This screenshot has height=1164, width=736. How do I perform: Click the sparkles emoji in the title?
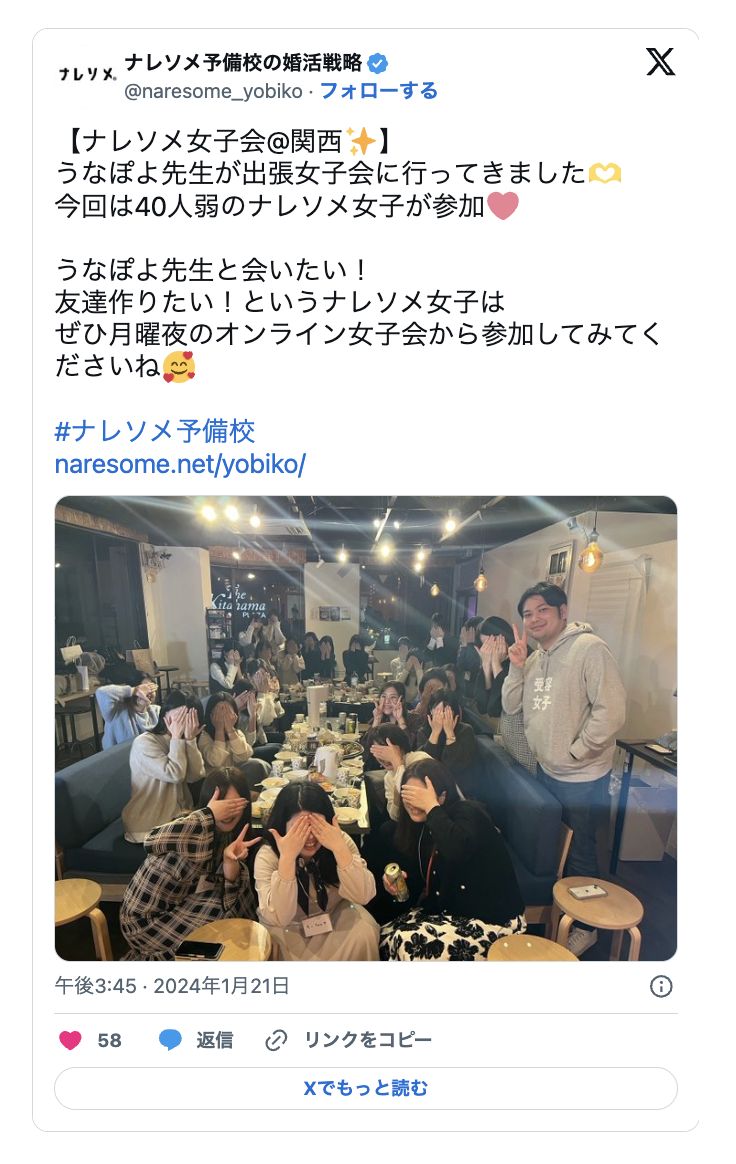click(361, 141)
